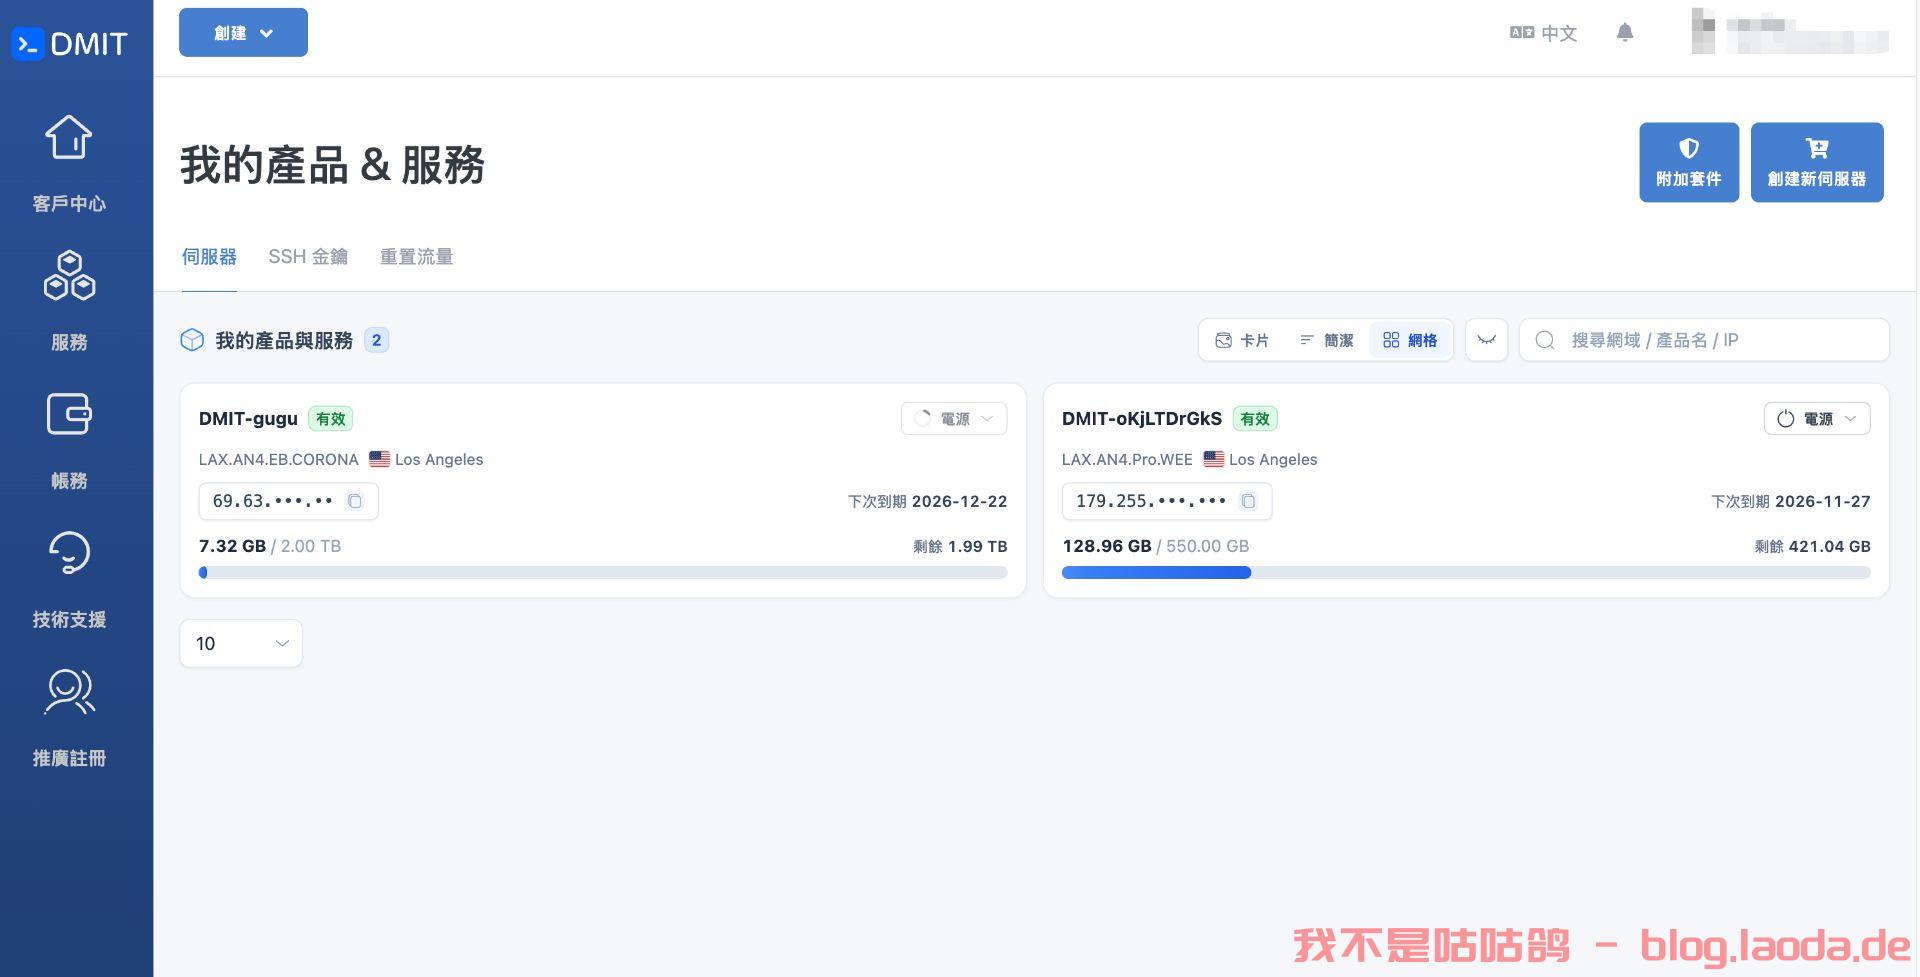This screenshot has height=977, width=1920.
Task: Click the United States flag on DMIT-oKjLTDrGkS card
Action: (1213, 459)
